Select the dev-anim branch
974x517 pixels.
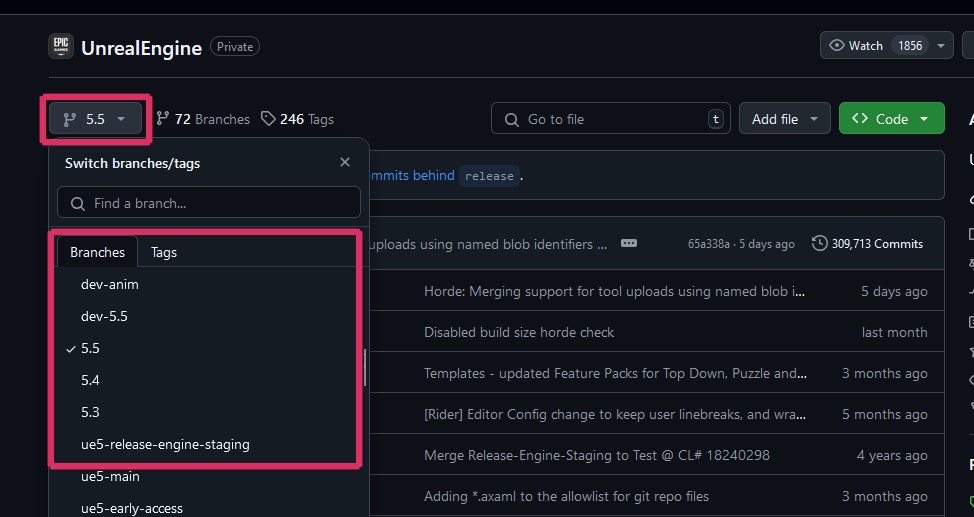tap(110, 284)
